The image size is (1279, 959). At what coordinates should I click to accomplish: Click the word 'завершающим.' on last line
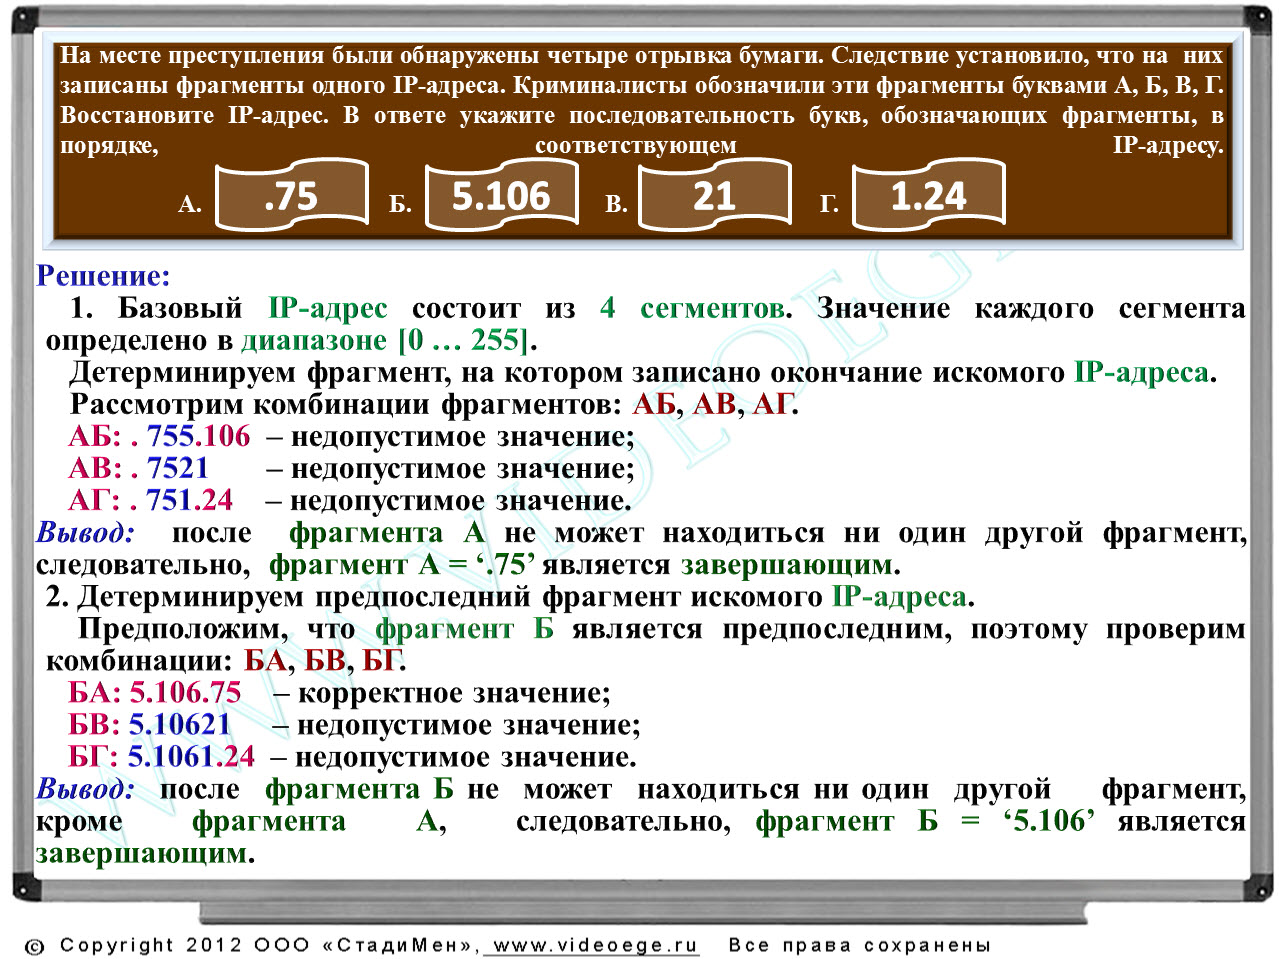[145, 853]
